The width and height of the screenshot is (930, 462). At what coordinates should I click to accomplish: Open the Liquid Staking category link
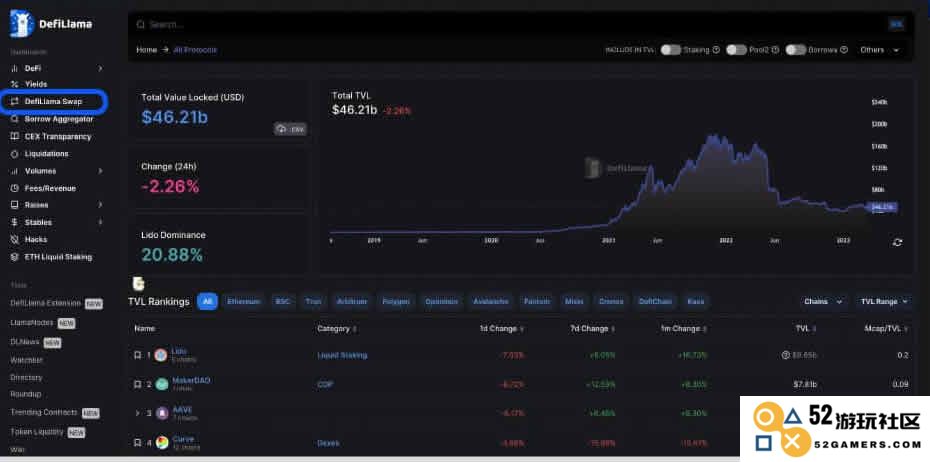tap(342, 355)
